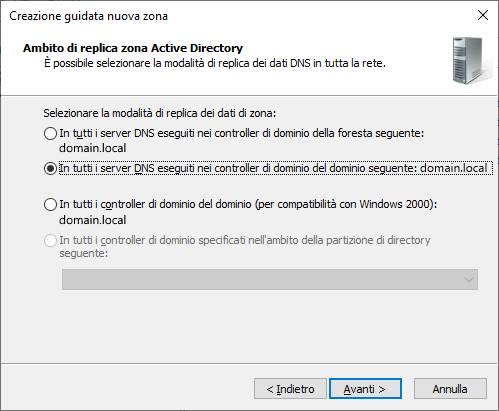Click the 'partizione di directory seguente' label
The image size is (499, 411).
coord(245,246)
